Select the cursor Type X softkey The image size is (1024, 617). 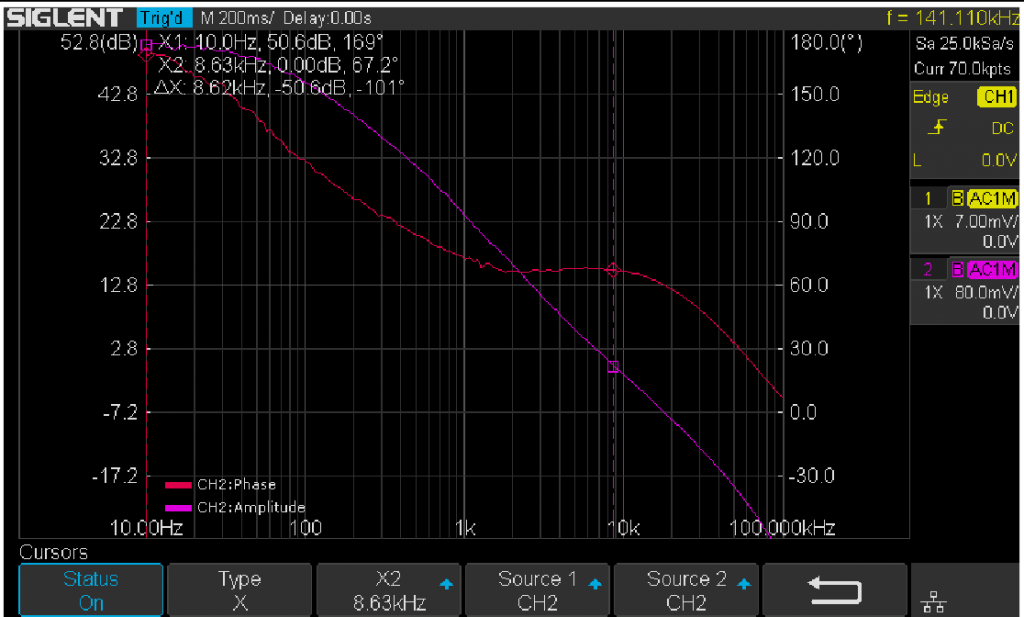click(239, 590)
